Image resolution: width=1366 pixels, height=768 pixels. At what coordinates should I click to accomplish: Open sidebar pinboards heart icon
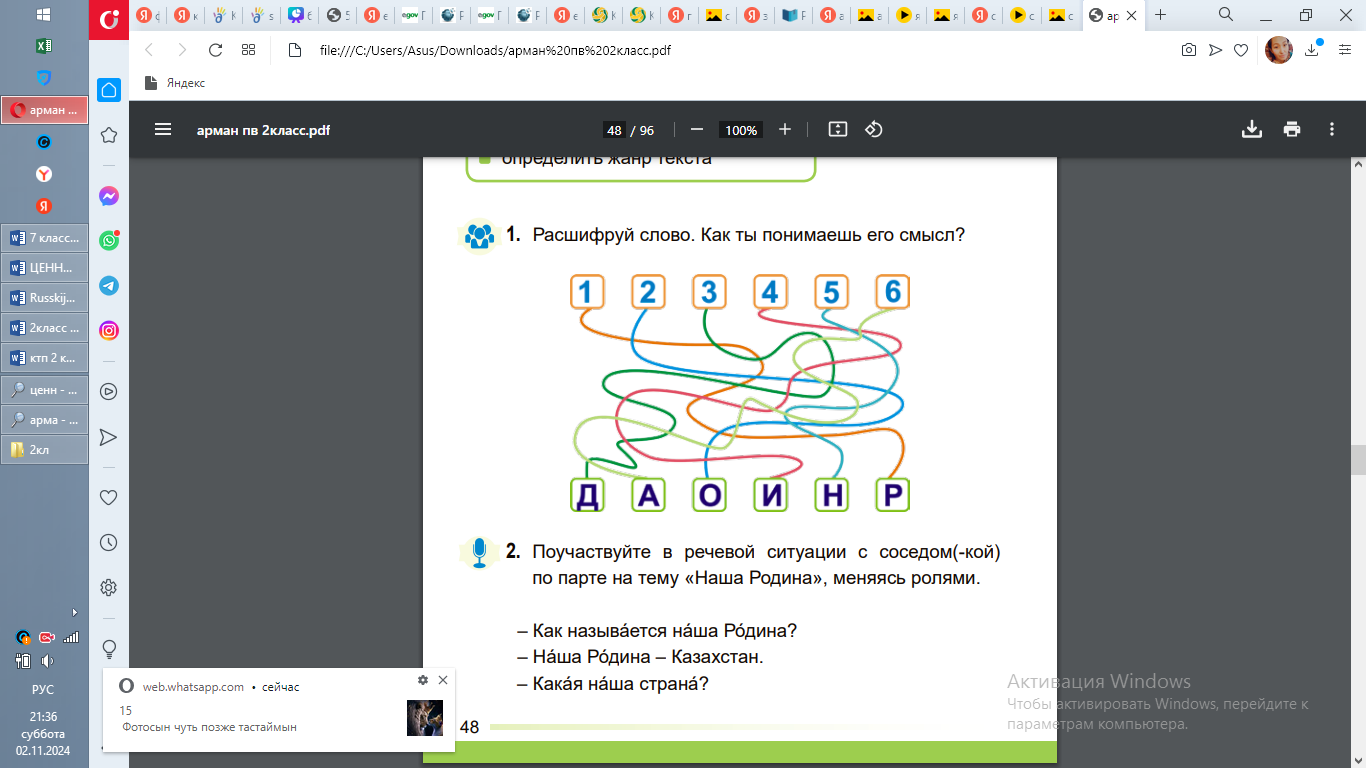click(x=109, y=498)
